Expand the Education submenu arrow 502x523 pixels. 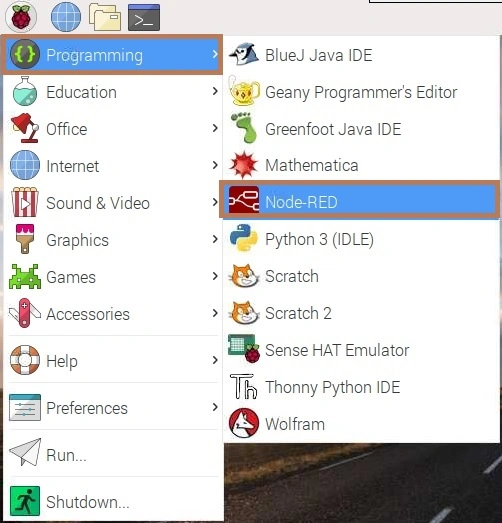pyautogui.click(x=215, y=91)
